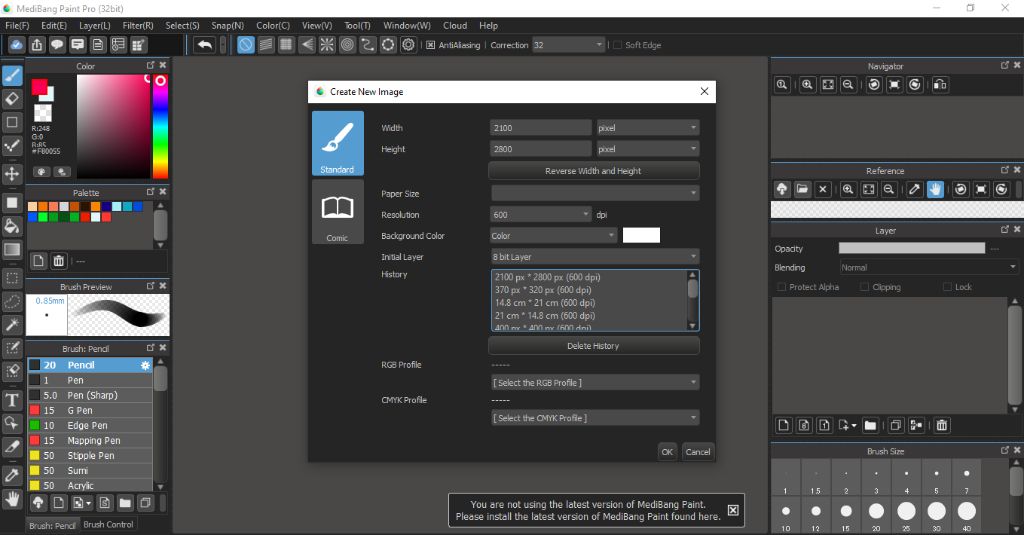
Task: Select the Brush tool in left toolbar
Action: [12, 76]
